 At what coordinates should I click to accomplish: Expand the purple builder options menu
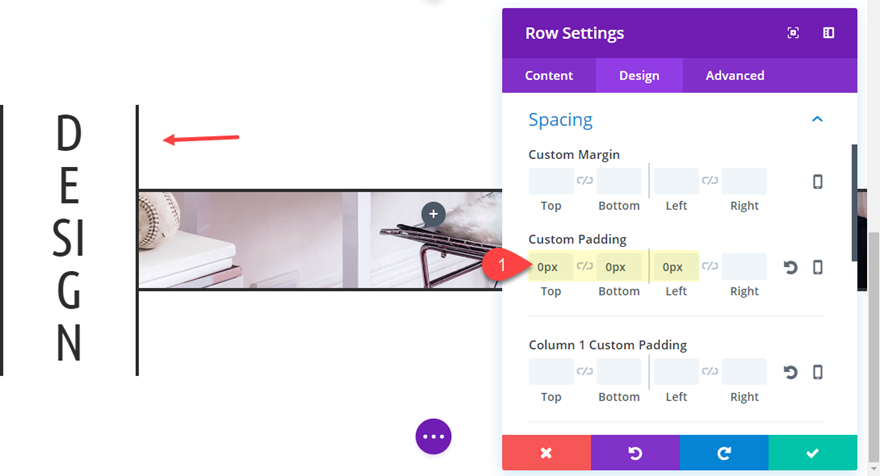coord(433,437)
